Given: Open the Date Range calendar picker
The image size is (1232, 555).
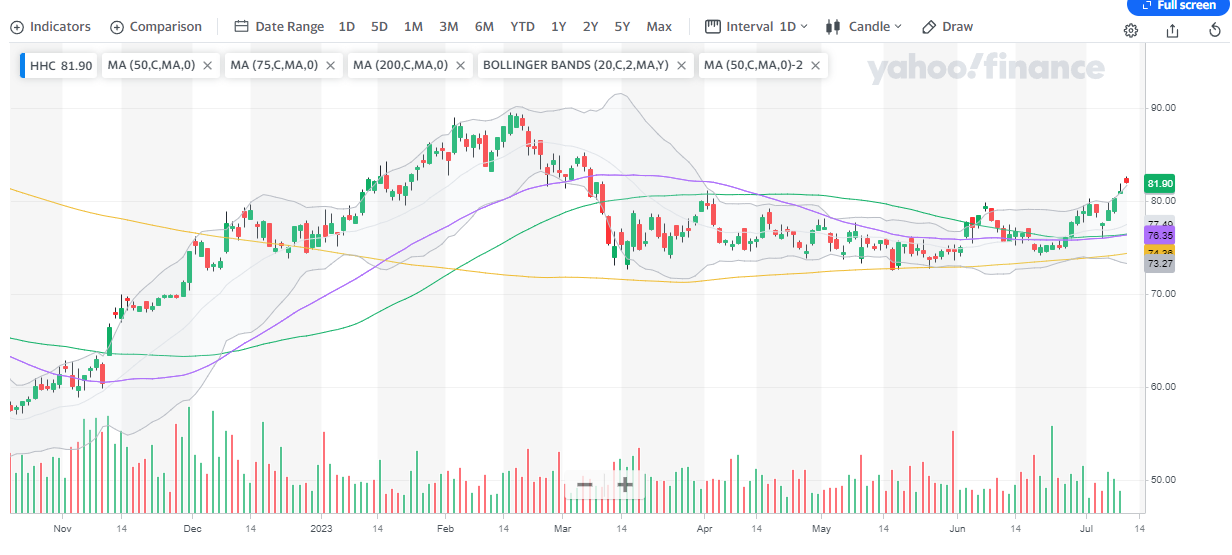Looking at the screenshot, I should click(x=279, y=27).
